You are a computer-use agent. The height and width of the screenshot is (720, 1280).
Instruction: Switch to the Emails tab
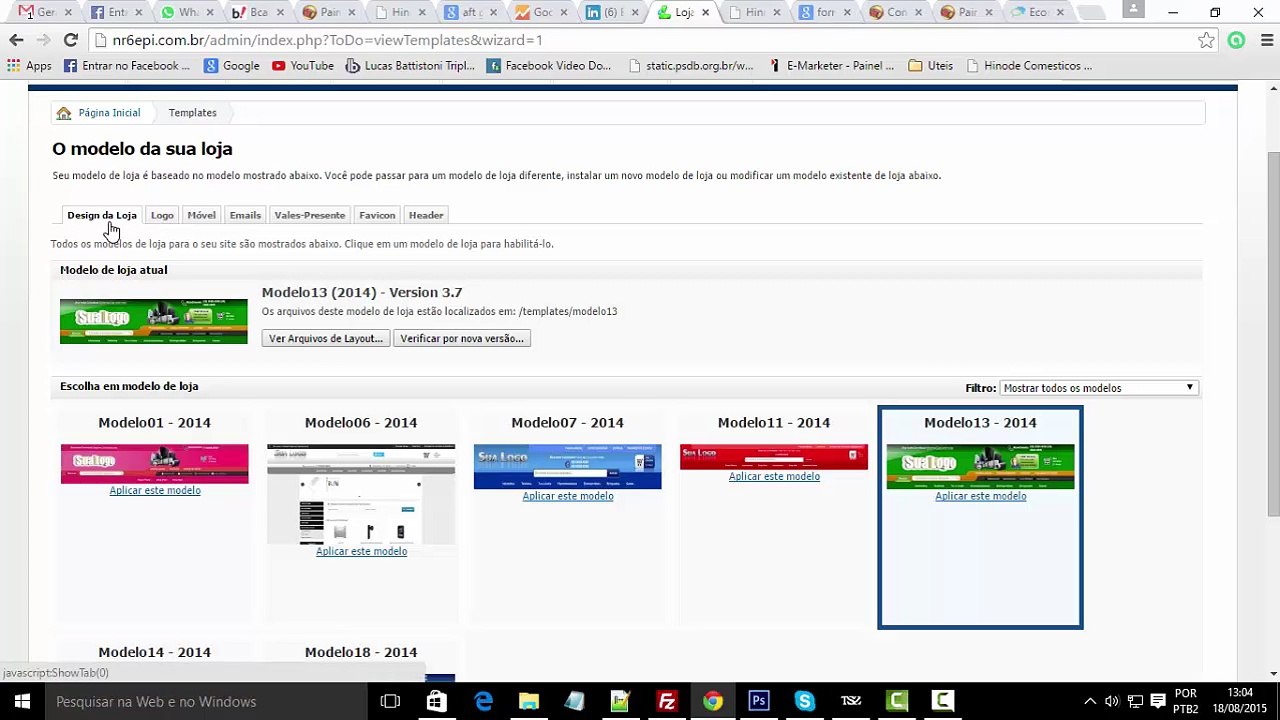[x=245, y=215]
